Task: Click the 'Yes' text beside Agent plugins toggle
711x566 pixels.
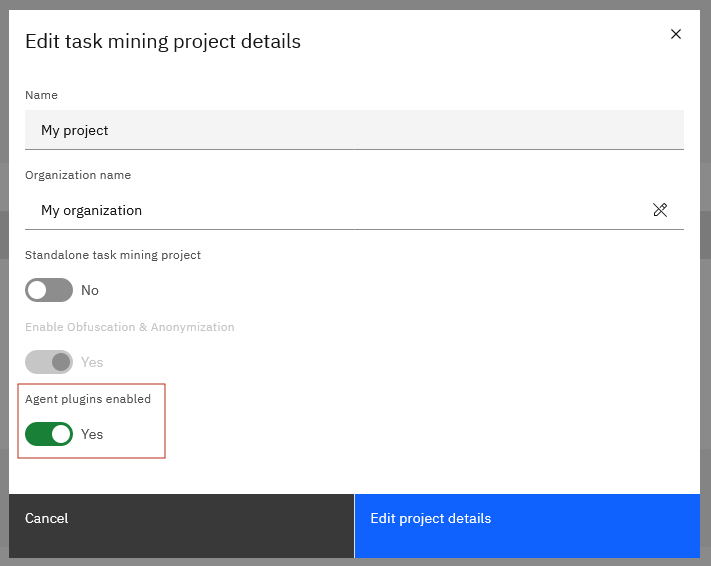Action: coord(92,434)
